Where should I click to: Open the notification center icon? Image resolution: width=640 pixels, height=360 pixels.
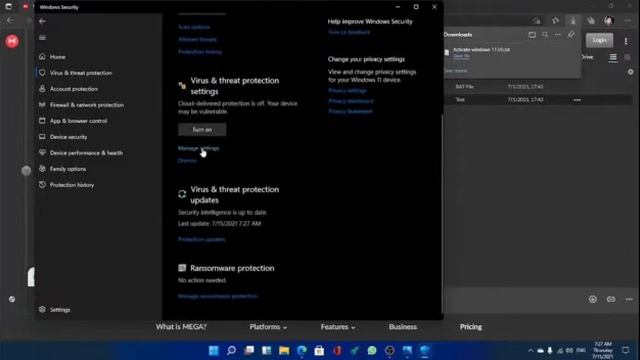click(626, 350)
